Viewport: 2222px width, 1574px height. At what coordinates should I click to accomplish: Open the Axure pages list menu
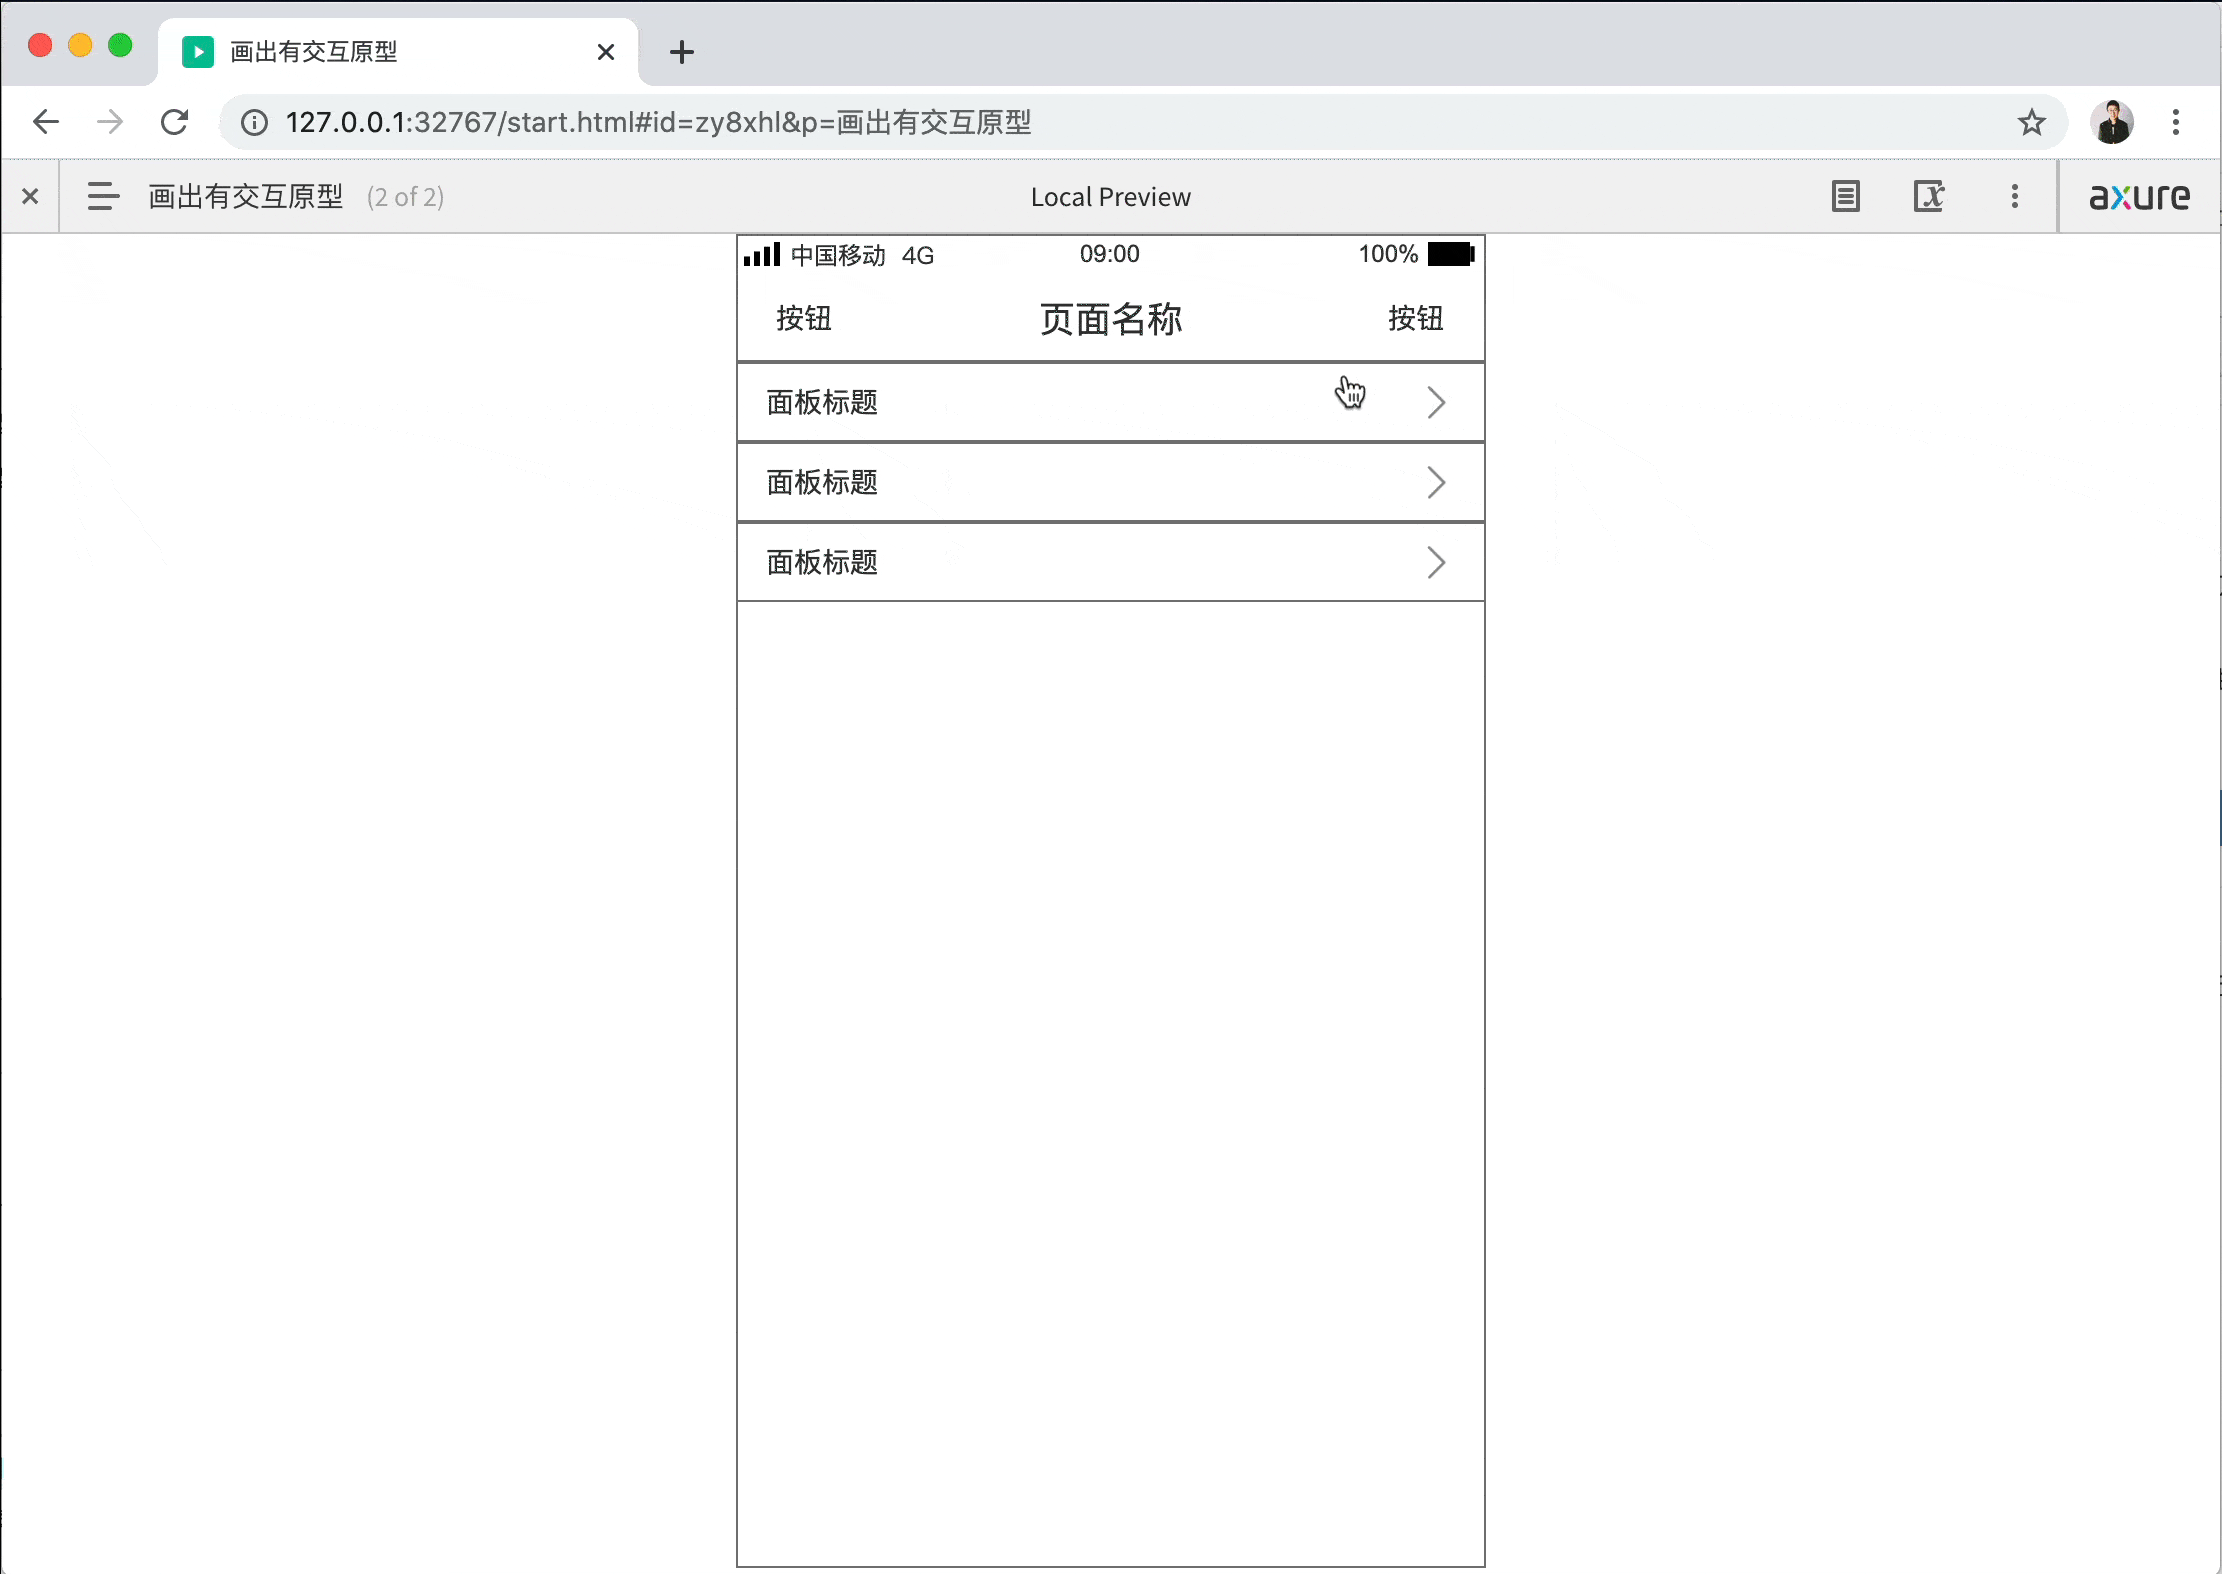pyautogui.click(x=103, y=196)
